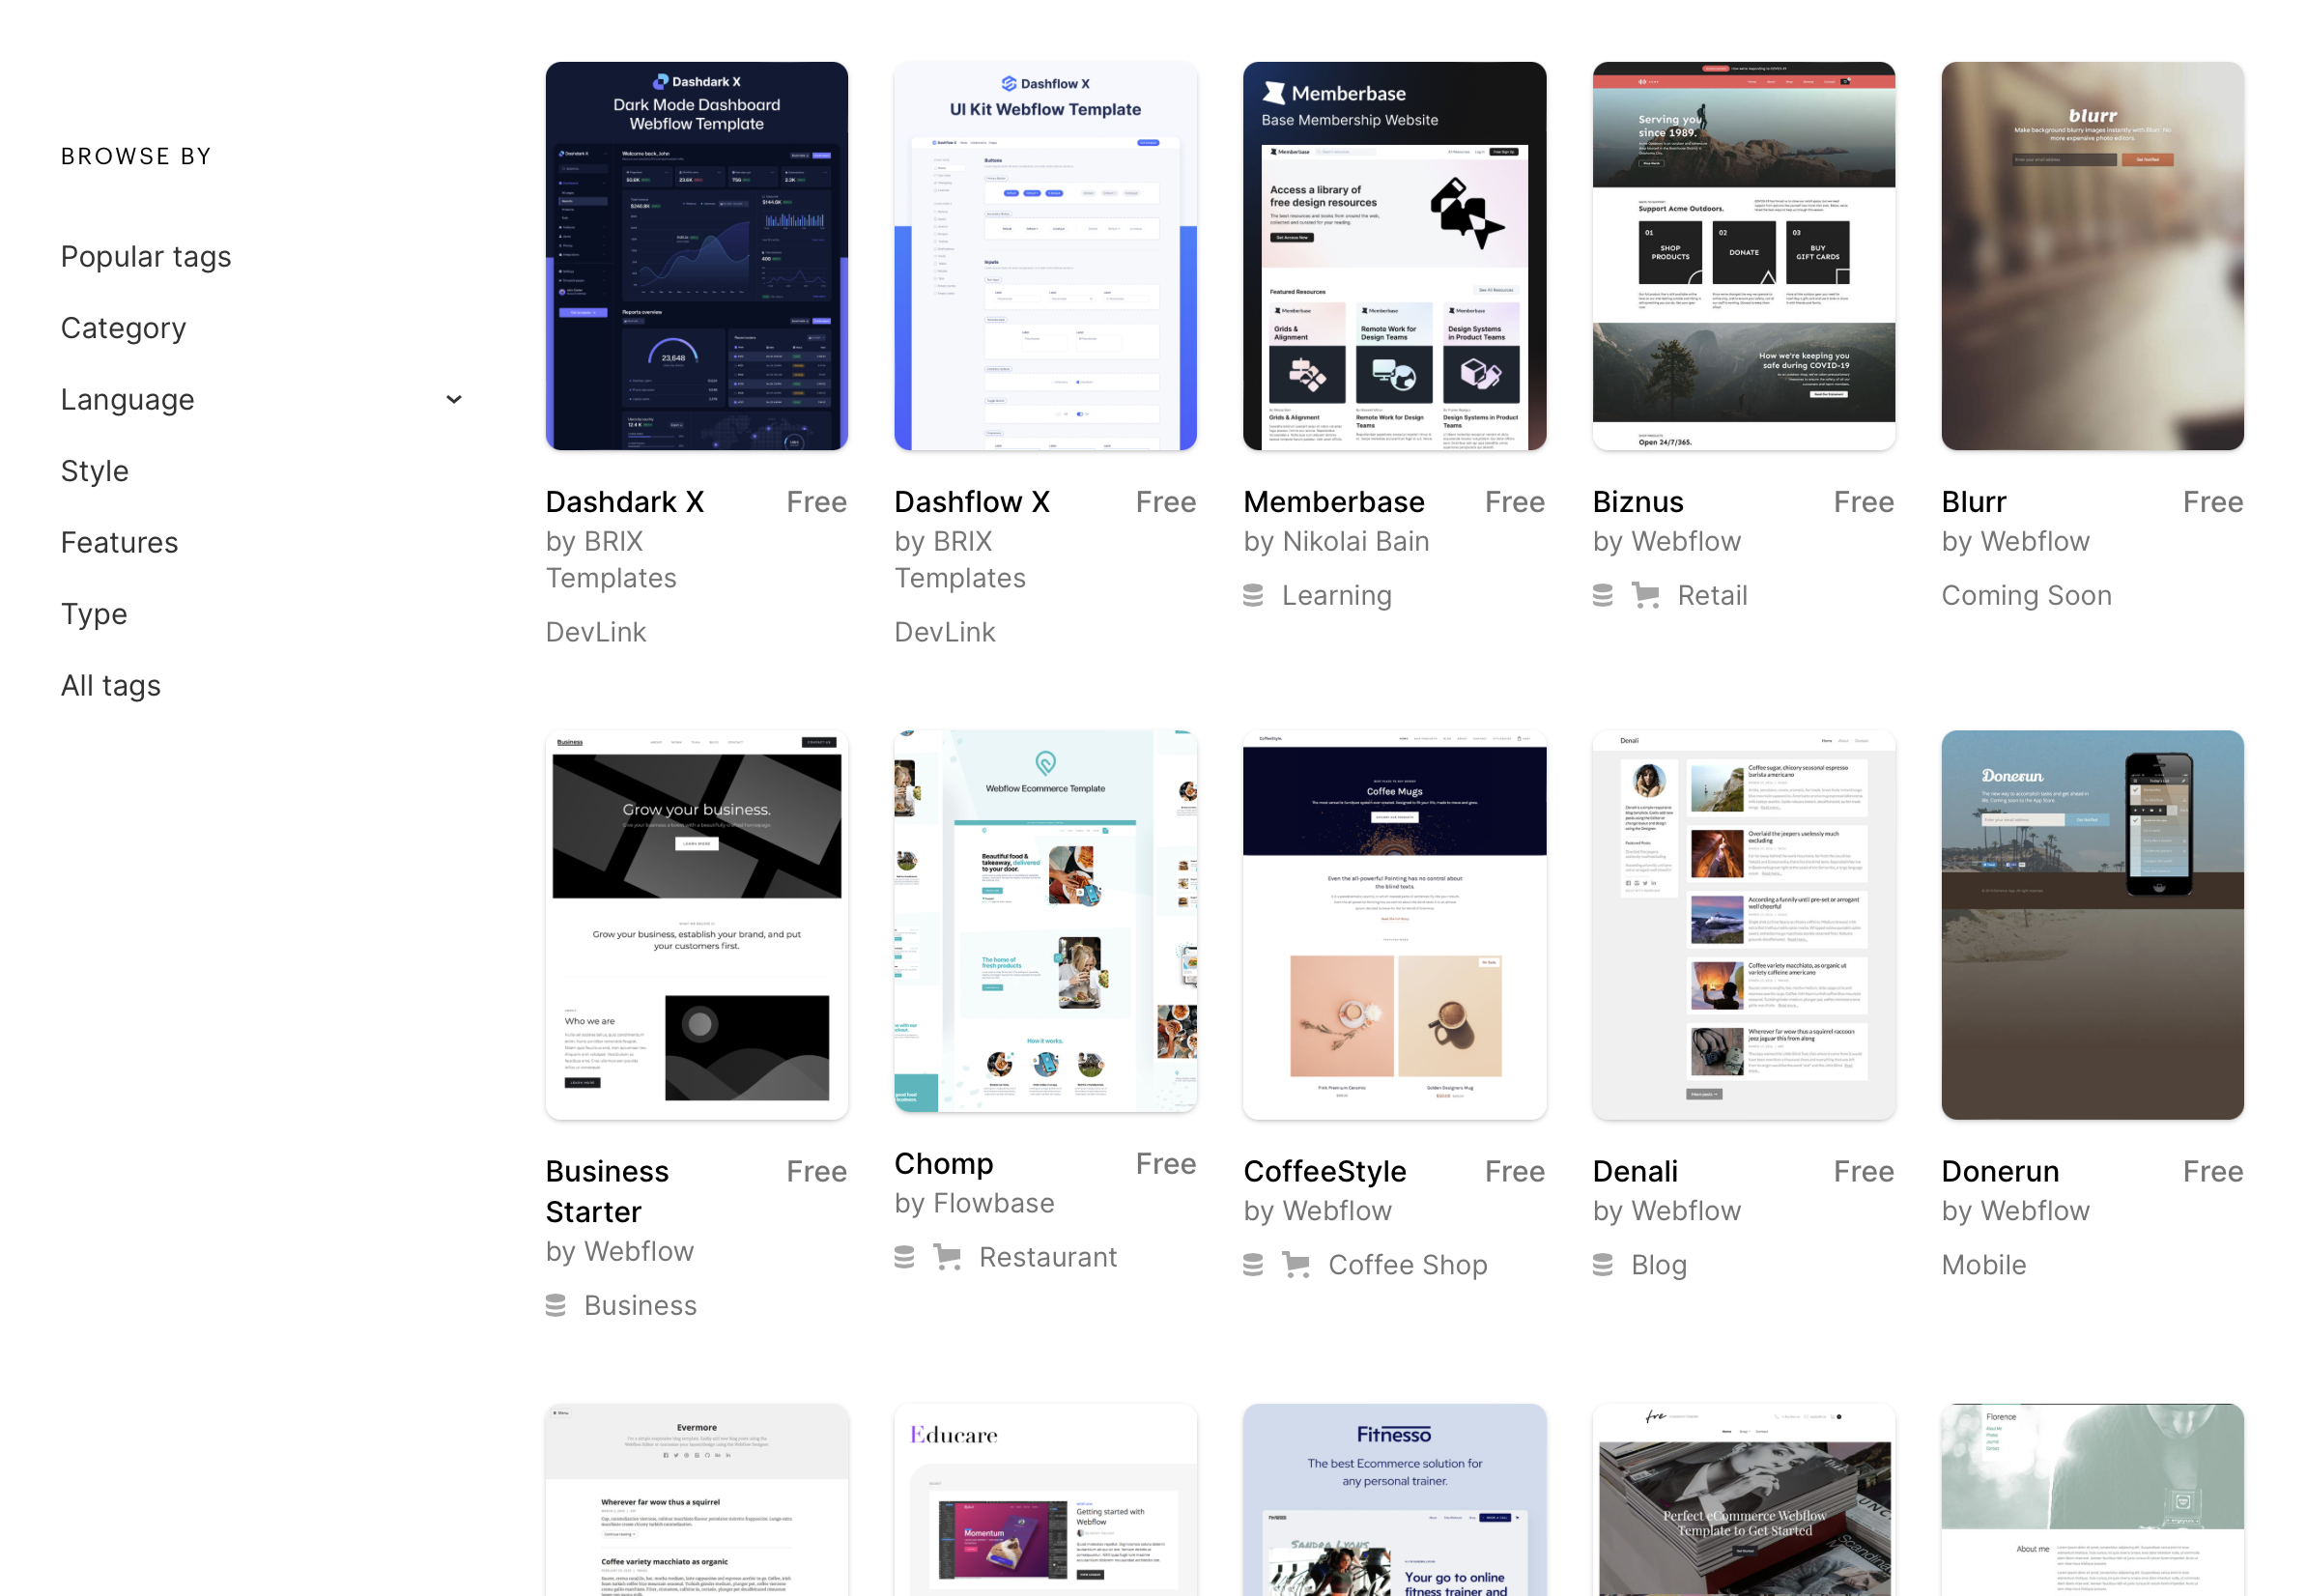Open the Dashdark X template title
2307x1596 pixels.
[x=625, y=502]
